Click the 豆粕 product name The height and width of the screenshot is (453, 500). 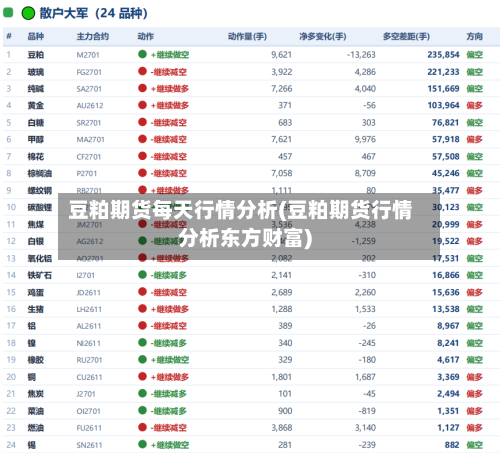(36, 55)
